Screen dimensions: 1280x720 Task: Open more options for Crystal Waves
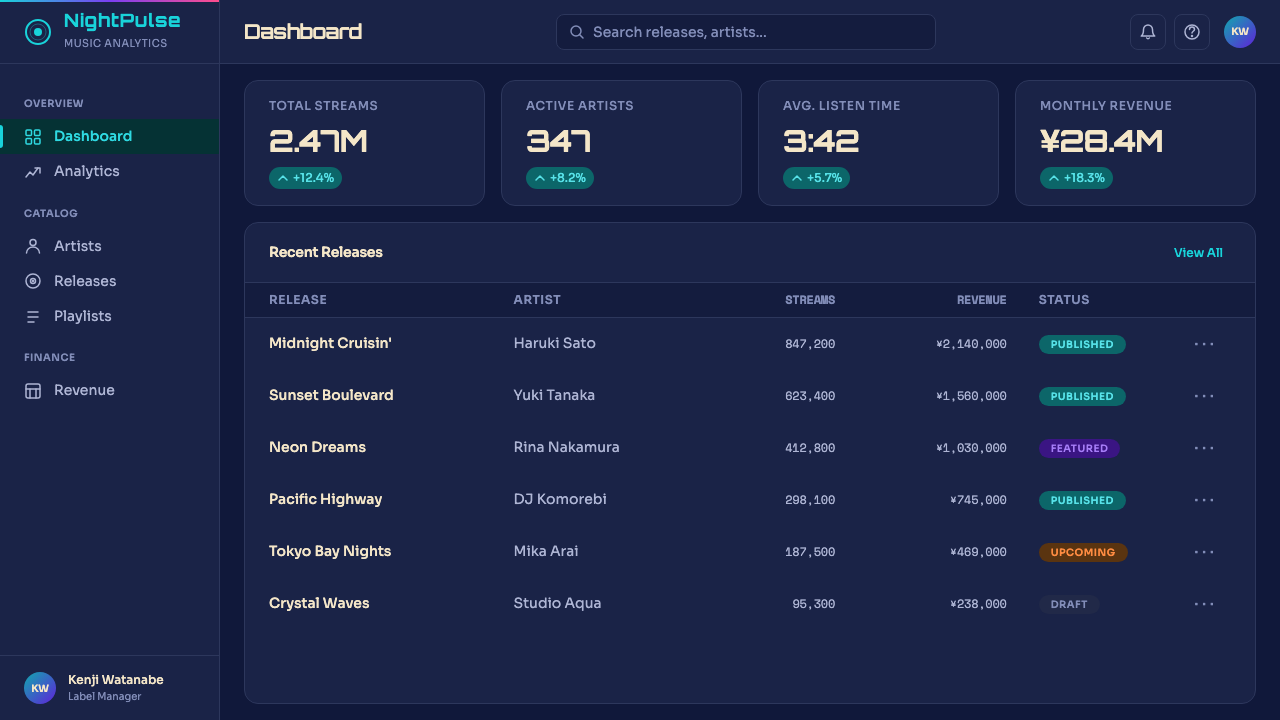coord(1204,604)
